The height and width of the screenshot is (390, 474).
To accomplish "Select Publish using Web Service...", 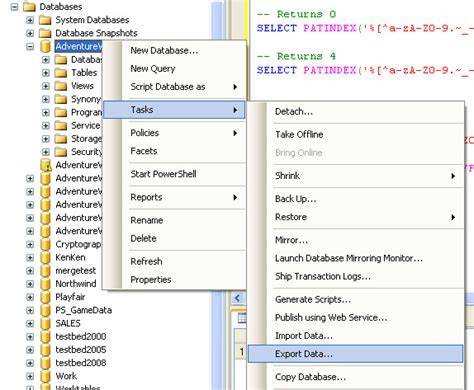I will coord(356,318).
